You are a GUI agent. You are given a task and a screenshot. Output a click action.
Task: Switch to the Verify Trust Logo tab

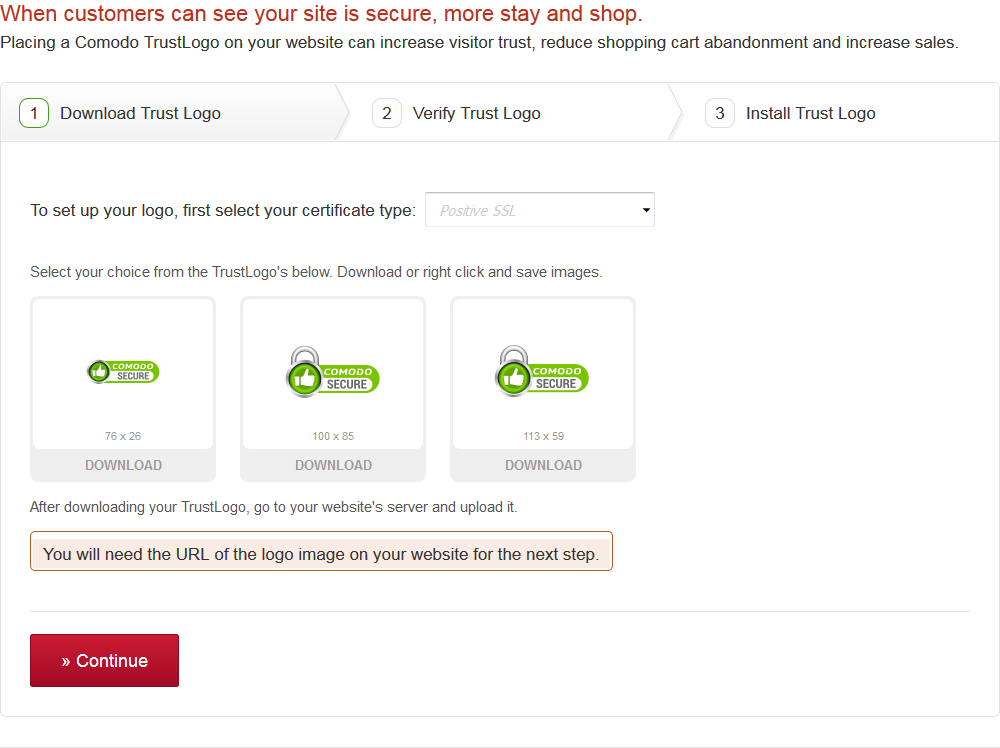coord(476,113)
